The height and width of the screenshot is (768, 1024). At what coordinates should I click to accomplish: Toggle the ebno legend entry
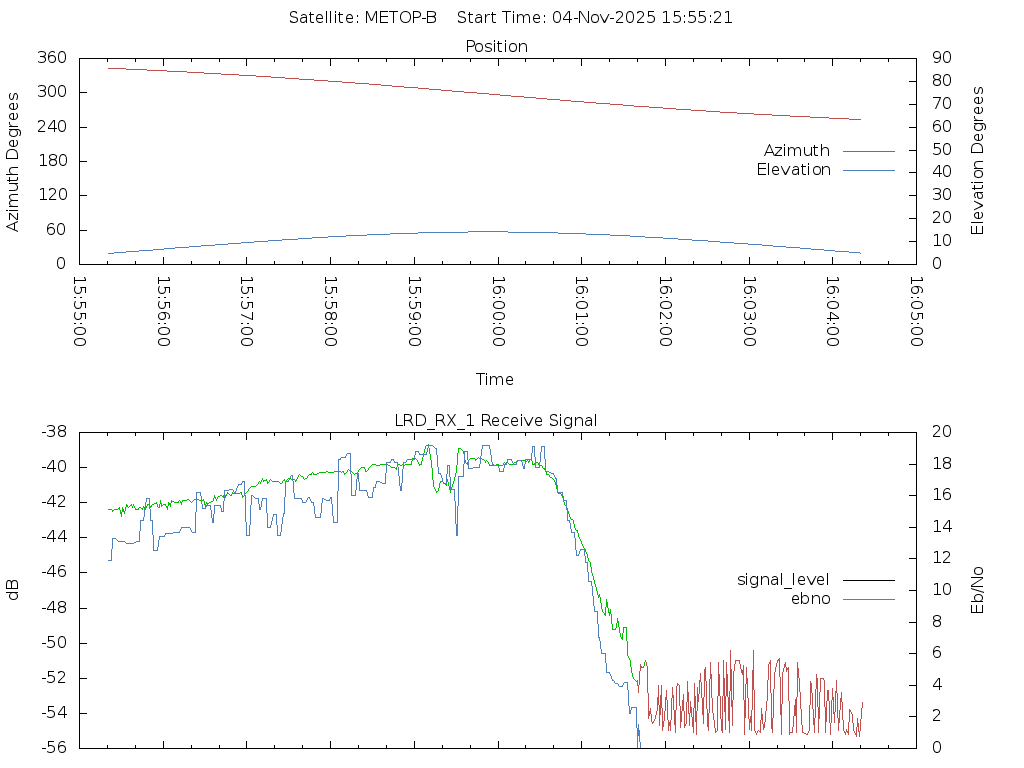[810, 599]
